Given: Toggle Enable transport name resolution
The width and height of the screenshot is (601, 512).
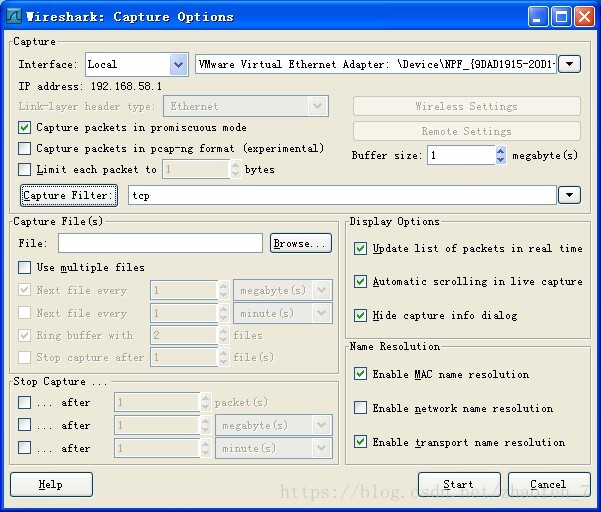Looking at the screenshot, I should click(360, 442).
